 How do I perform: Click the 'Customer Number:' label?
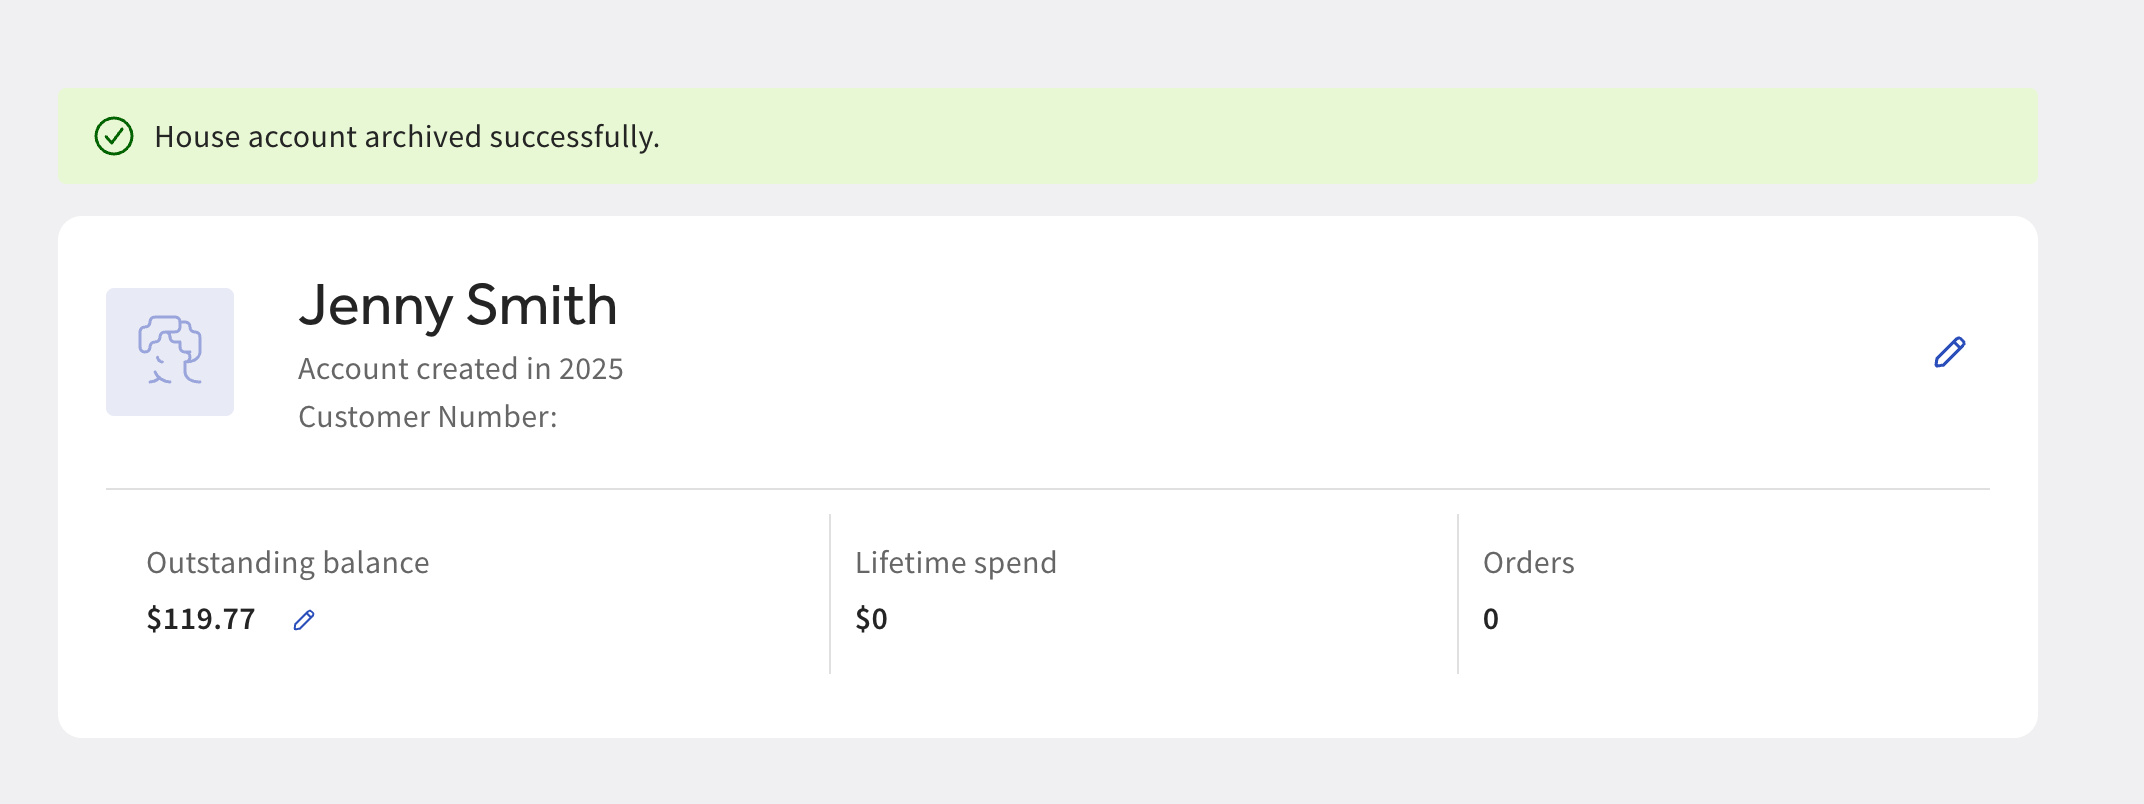pos(427,417)
